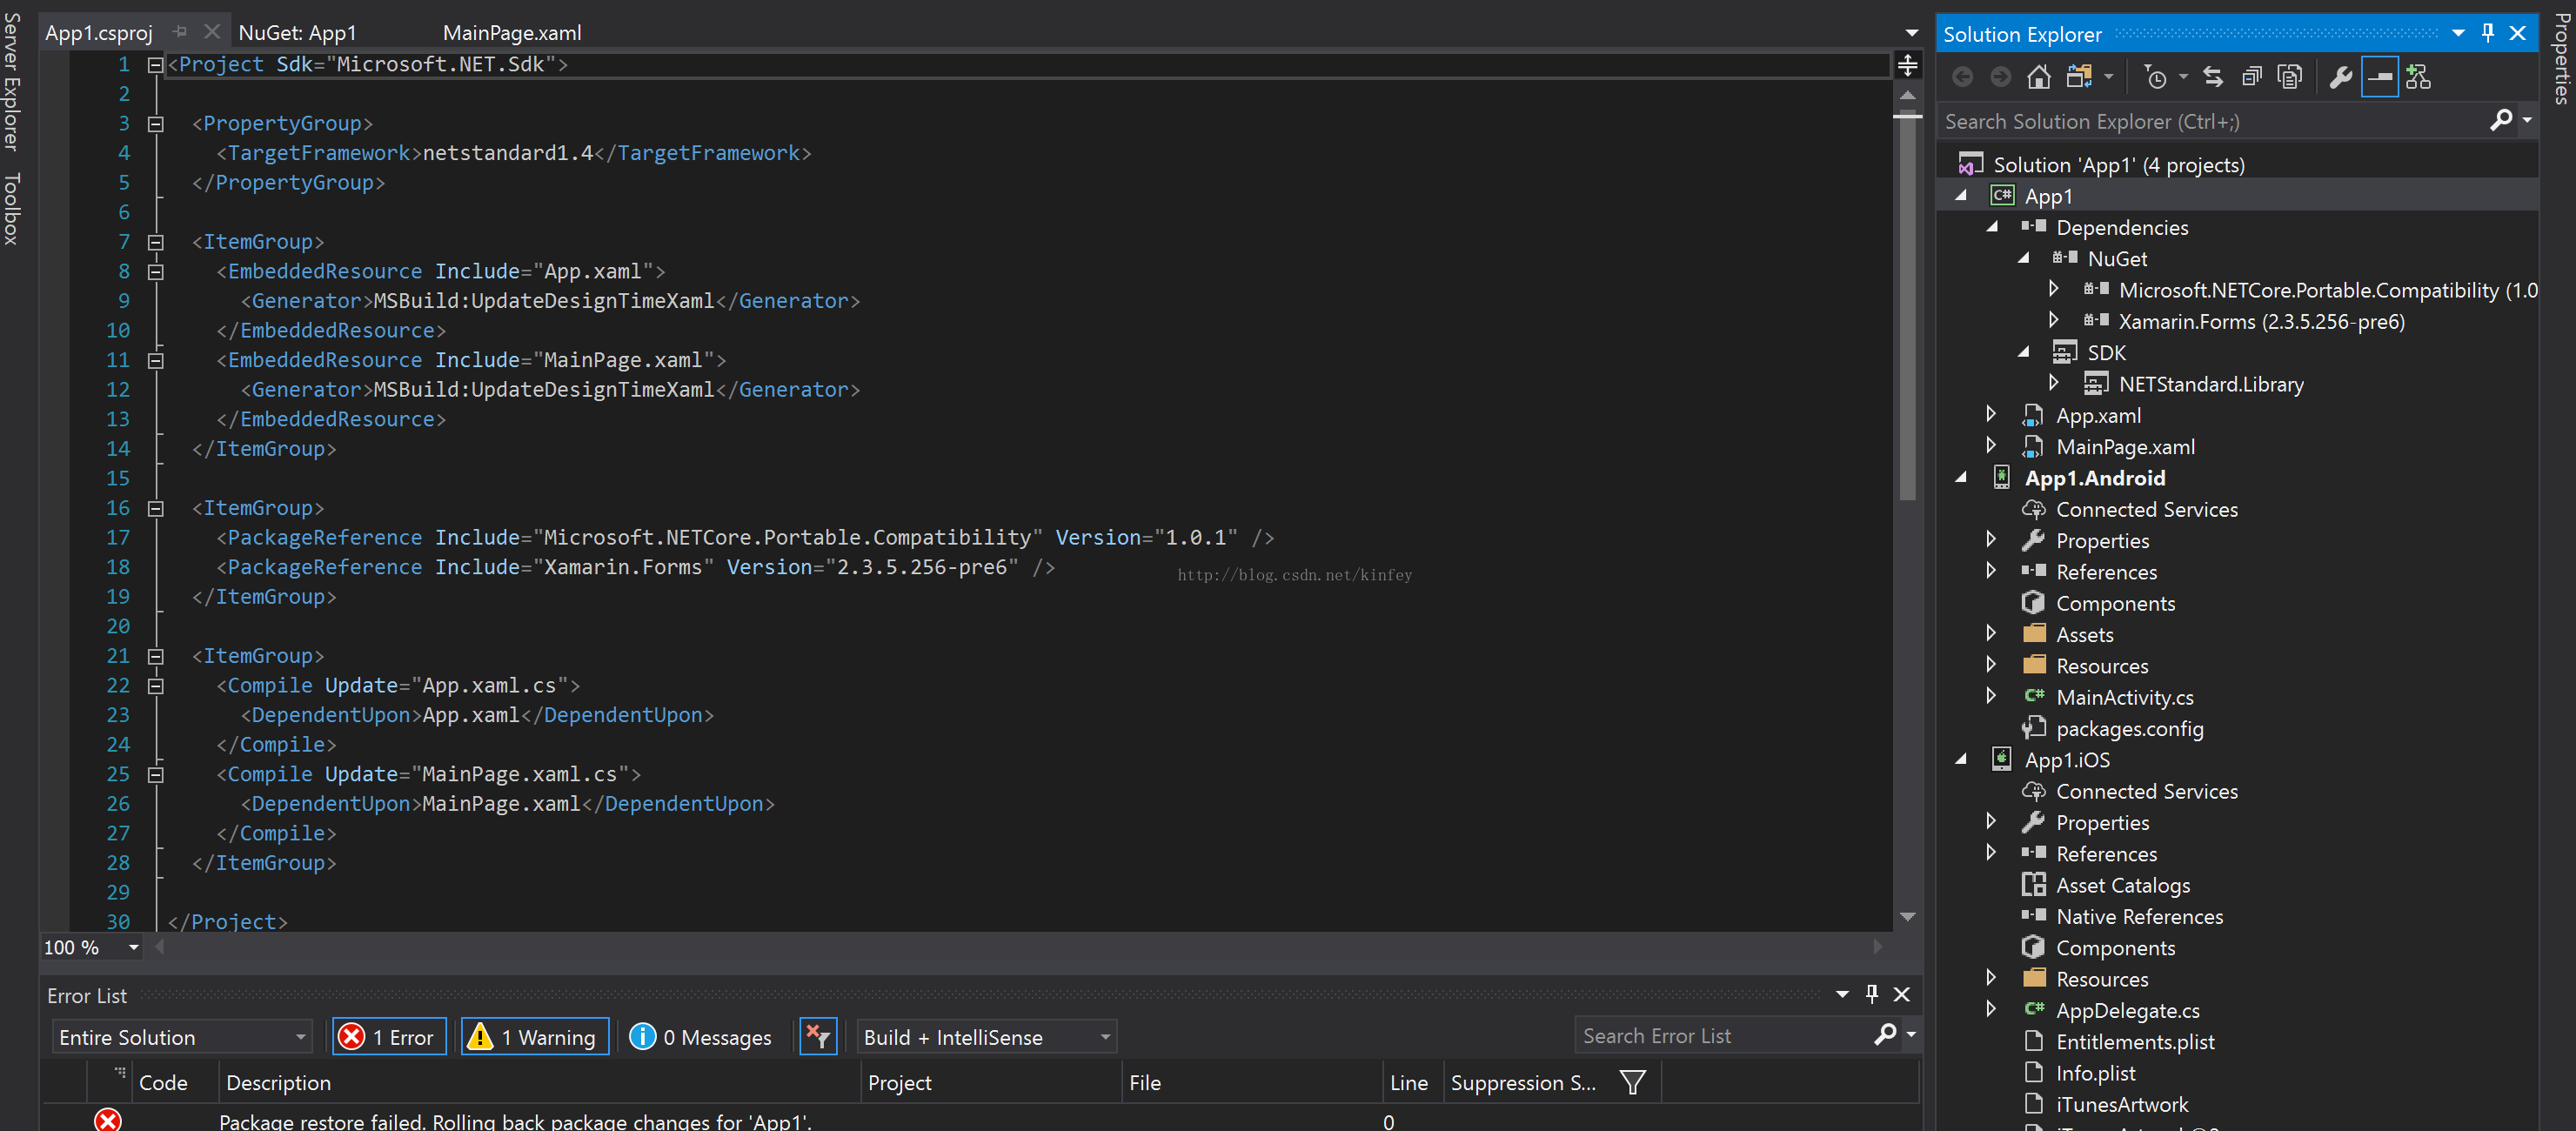The width and height of the screenshot is (2576, 1131).
Task: Click the red error icon in first row
Action: (108, 1119)
